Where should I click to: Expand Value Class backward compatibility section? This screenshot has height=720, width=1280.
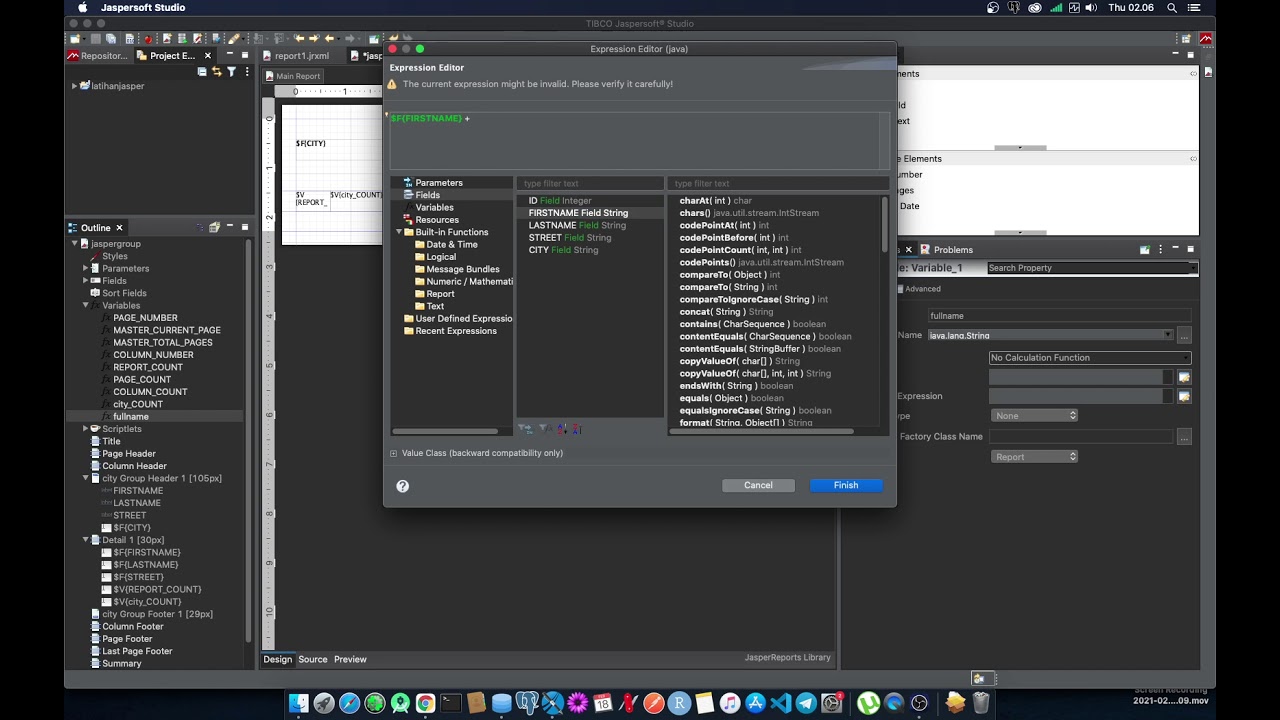pyautogui.click(x=393, y=454)
